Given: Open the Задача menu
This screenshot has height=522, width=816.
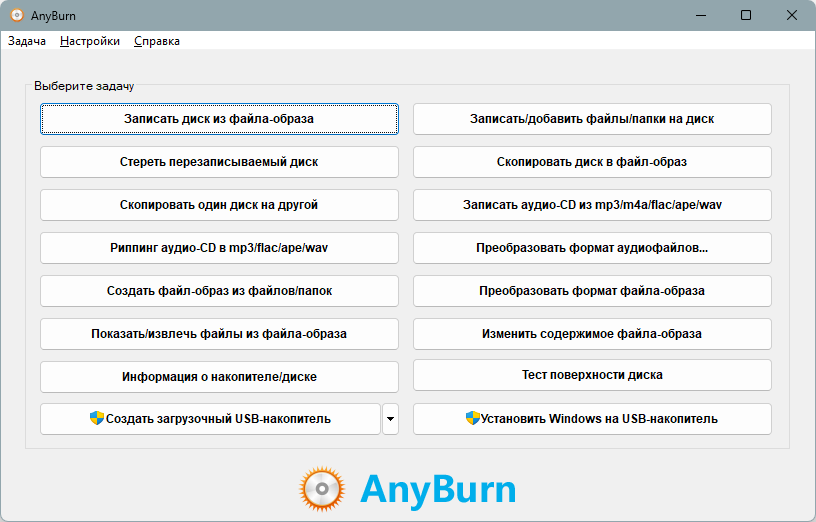Looking at the screenshot, I should [x=27, y=41].
